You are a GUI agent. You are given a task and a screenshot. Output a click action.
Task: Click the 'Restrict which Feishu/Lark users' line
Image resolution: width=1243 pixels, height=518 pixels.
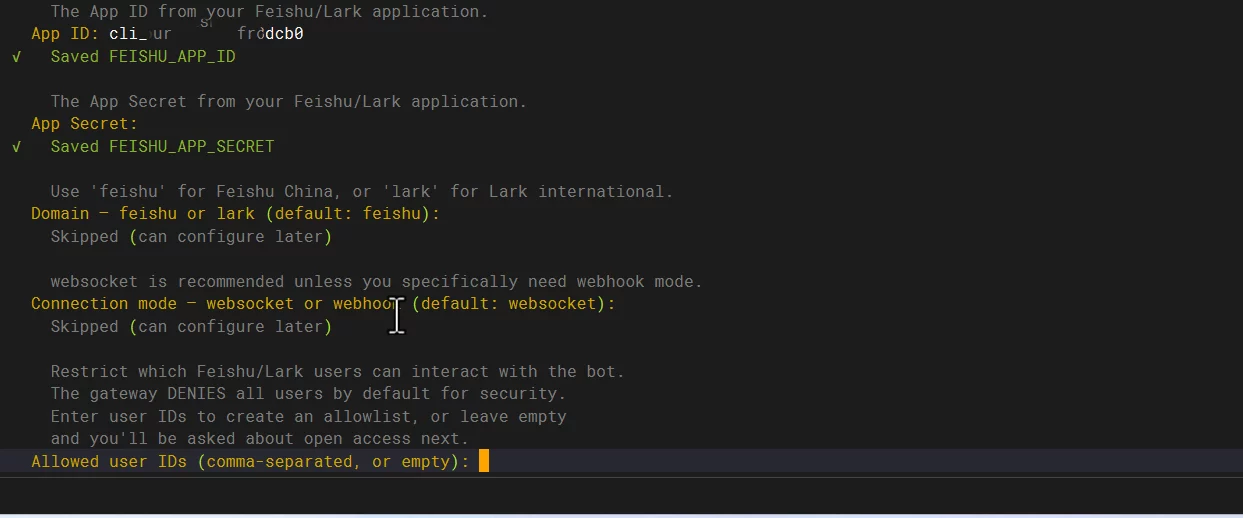click(x=337, y=372)
